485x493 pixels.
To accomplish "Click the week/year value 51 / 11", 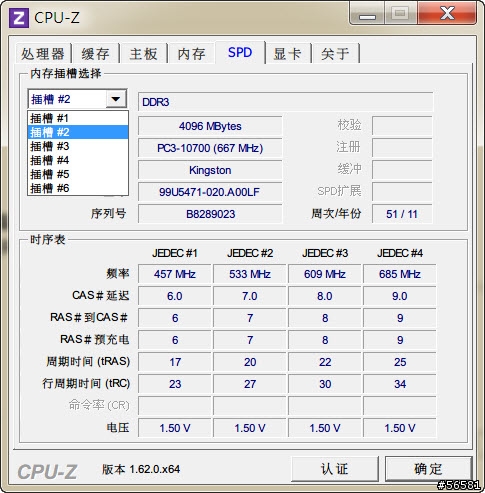I will (x=402, y=214).
